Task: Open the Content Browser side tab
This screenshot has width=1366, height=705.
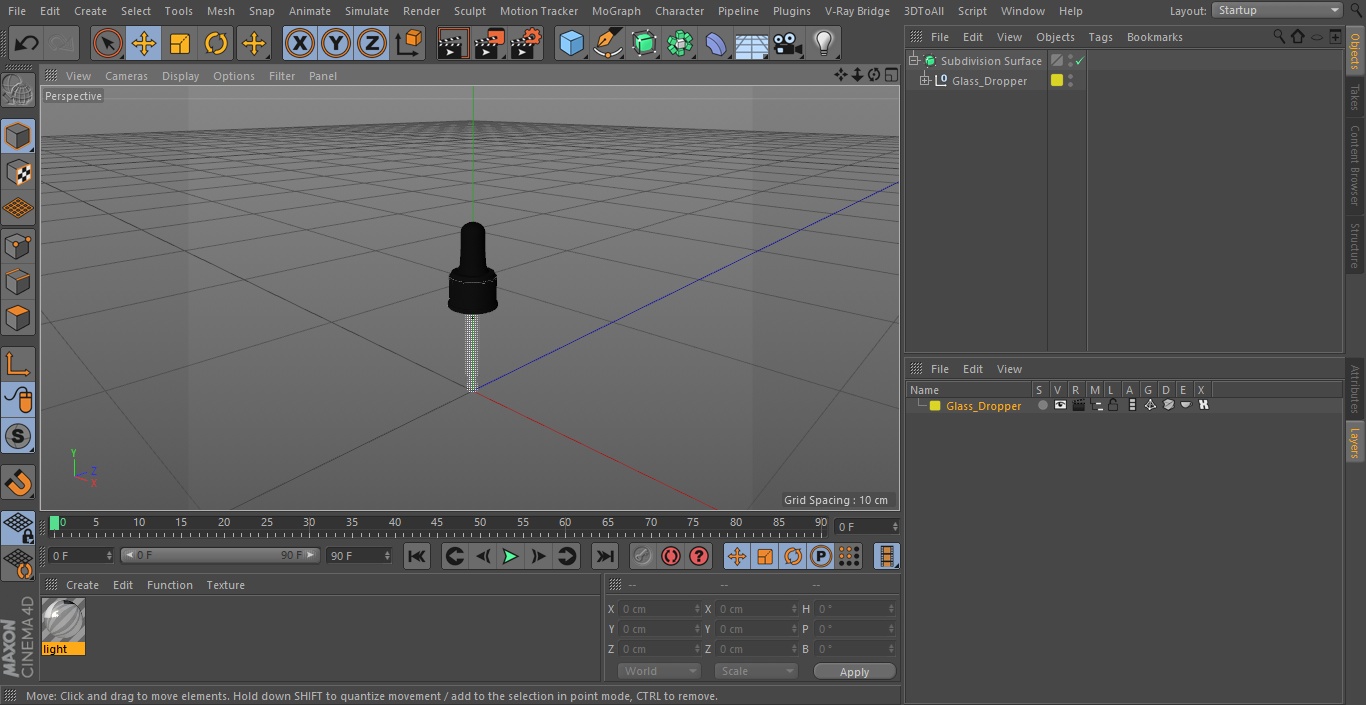Action: point(1355,165)
